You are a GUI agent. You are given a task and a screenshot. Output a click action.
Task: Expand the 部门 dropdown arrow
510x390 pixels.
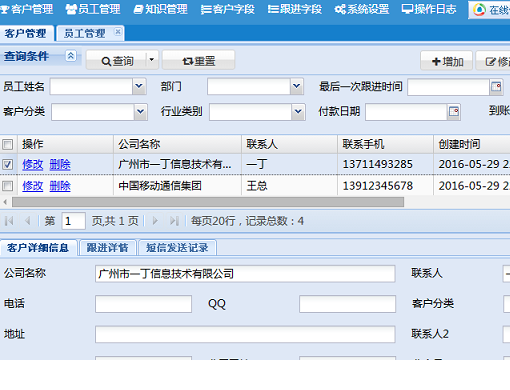pyautogui.click(x=297, y=87)
